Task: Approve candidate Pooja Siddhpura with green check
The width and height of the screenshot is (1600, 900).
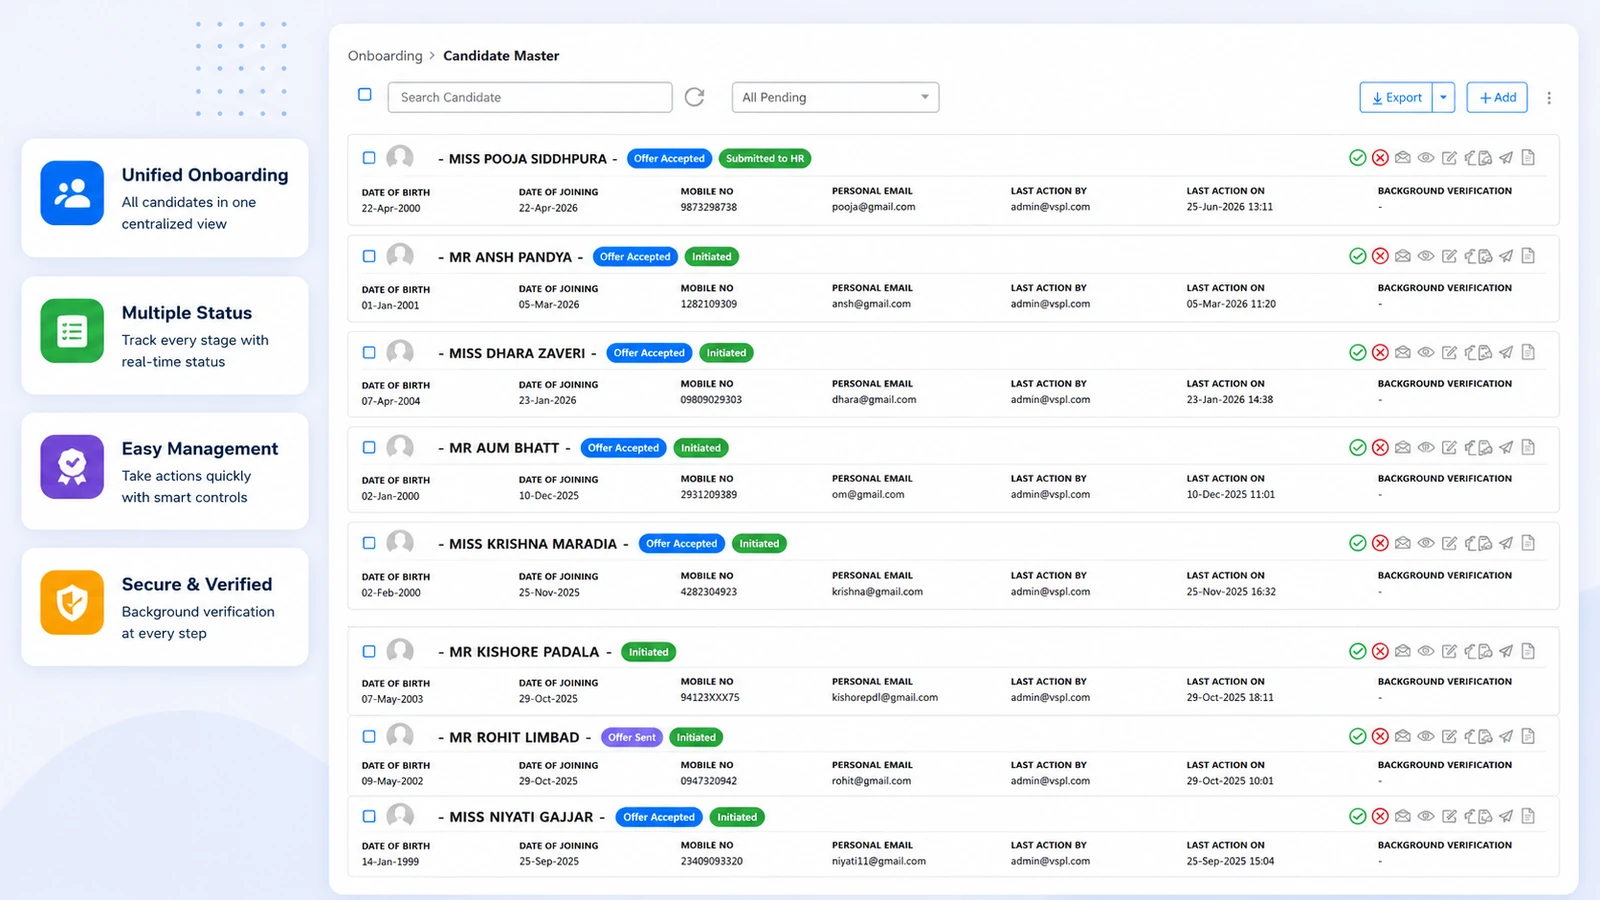Action: click(1357, 158)
